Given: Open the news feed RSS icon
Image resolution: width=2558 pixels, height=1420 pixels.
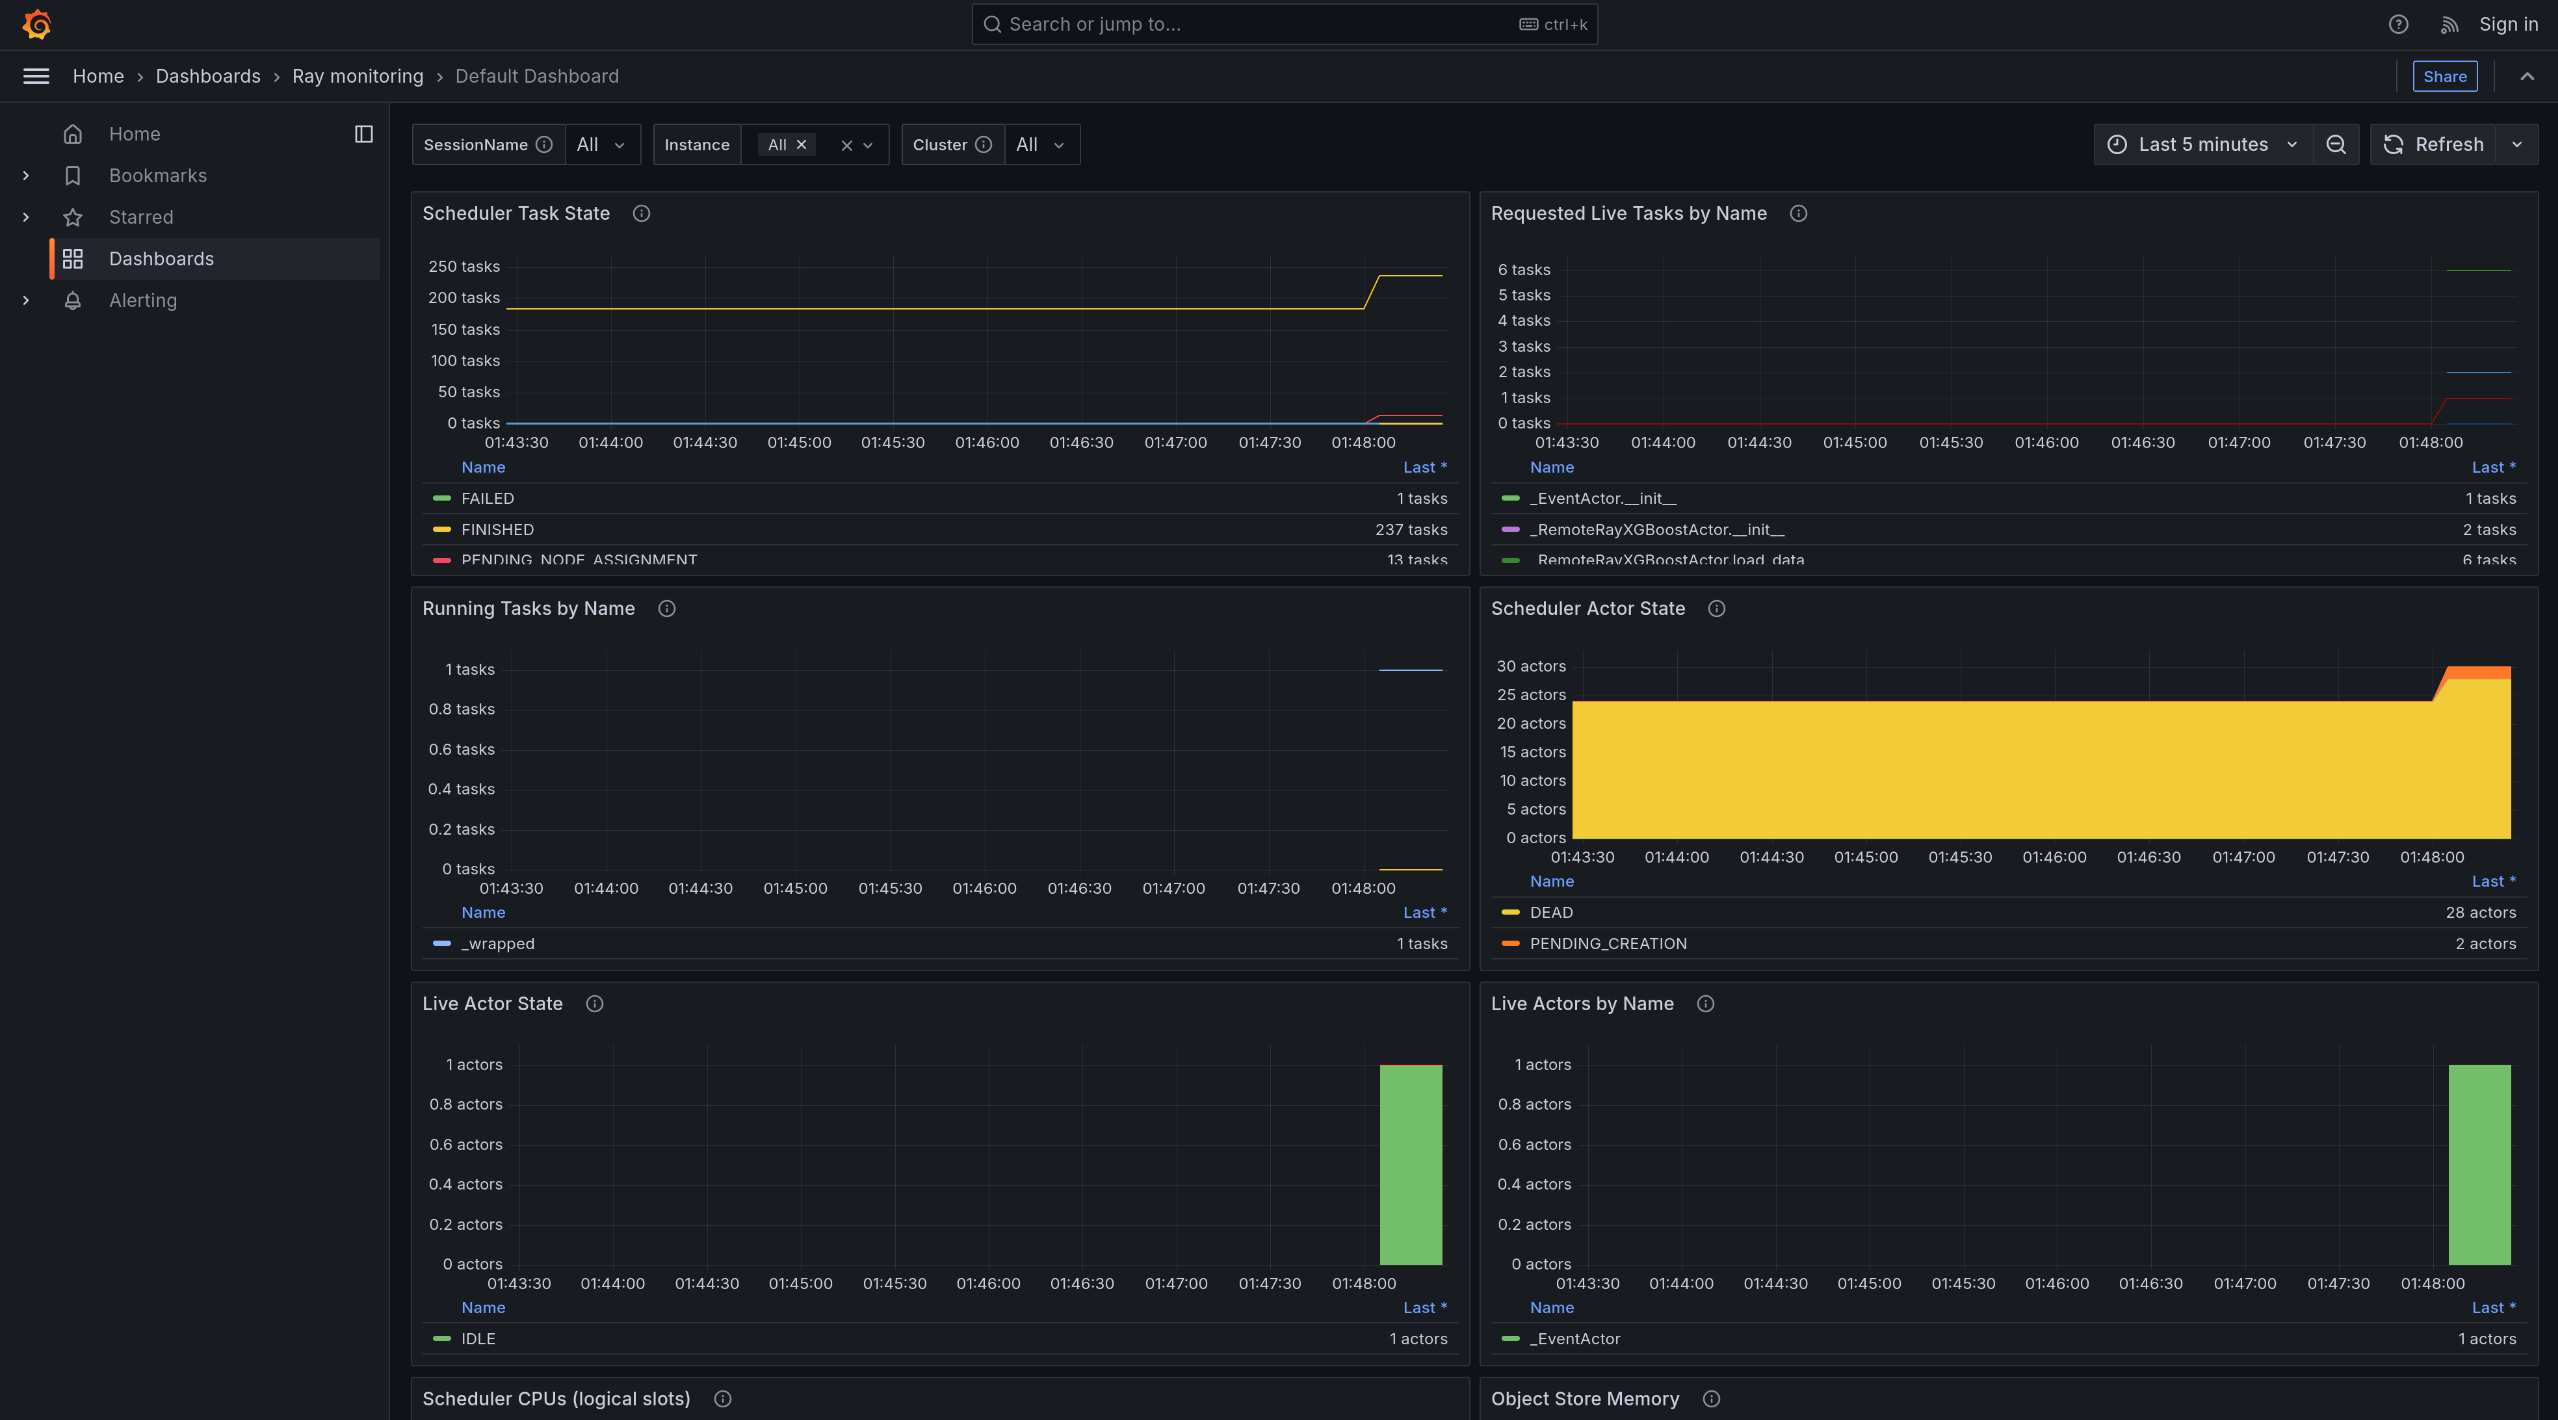Looking at the screenshot, I should pos(2449,24).
